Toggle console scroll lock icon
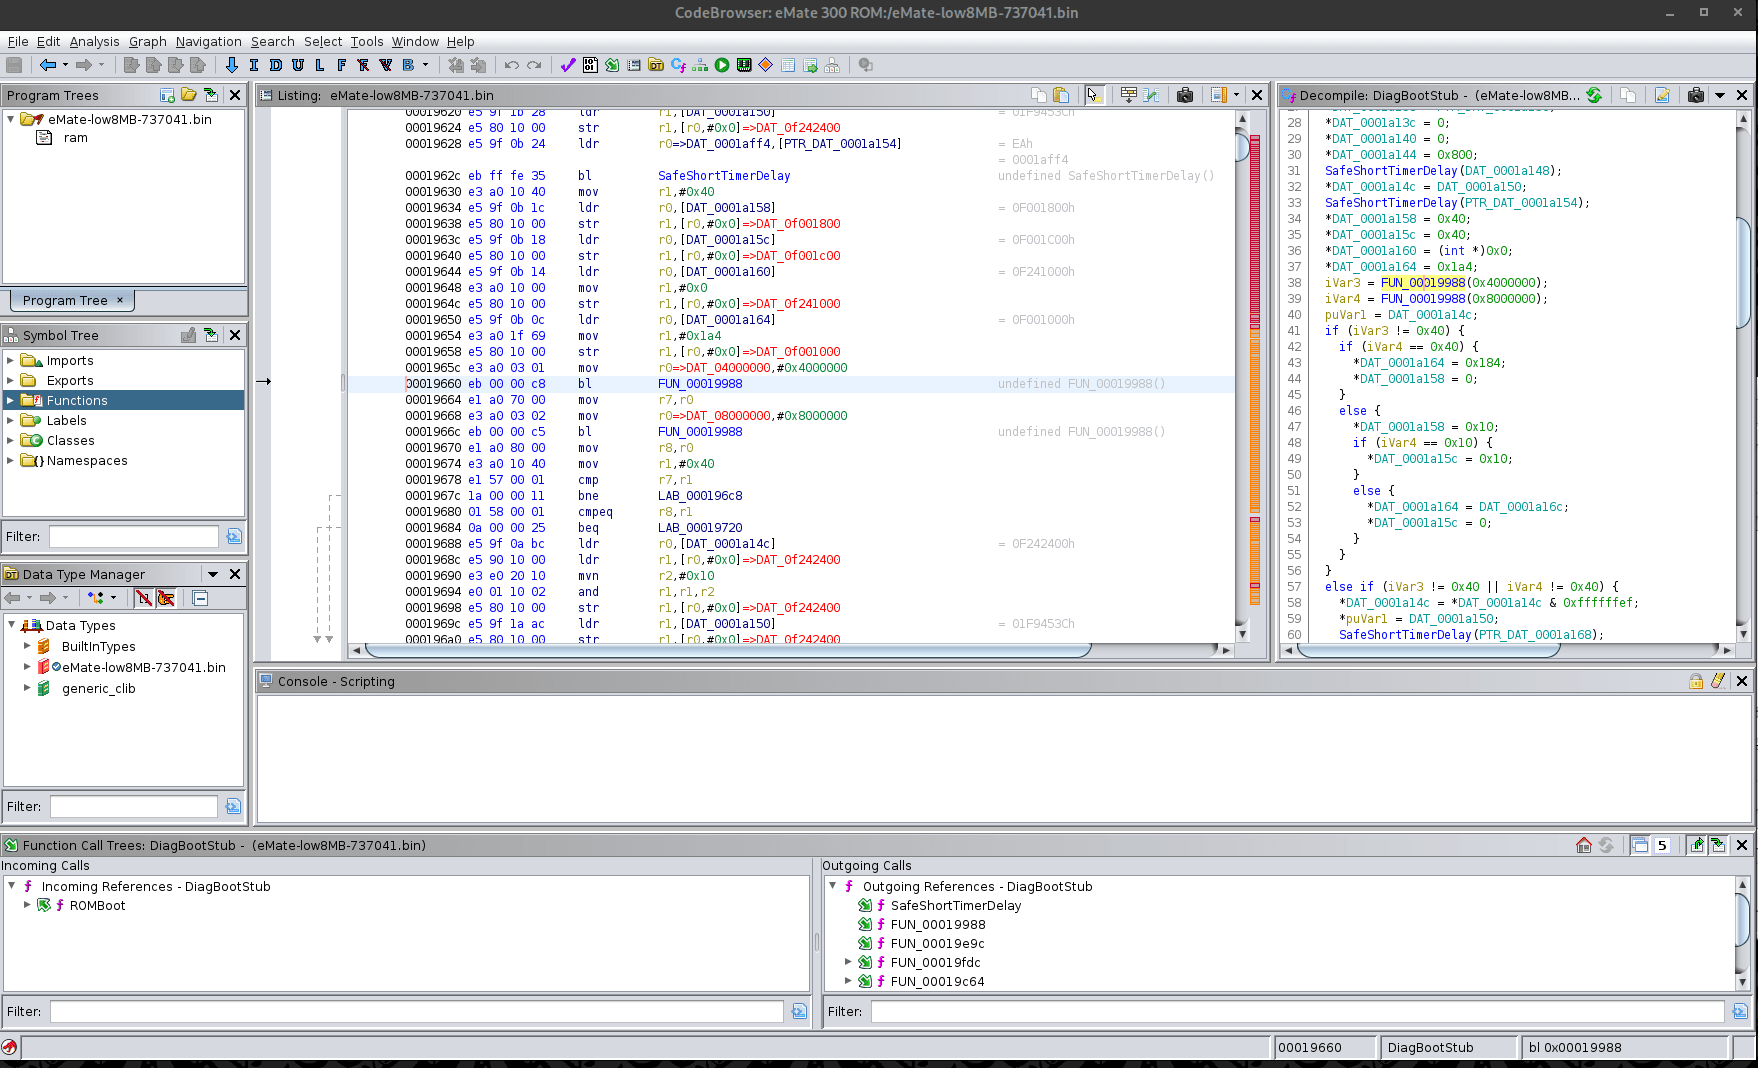 tap(1696, 681)
